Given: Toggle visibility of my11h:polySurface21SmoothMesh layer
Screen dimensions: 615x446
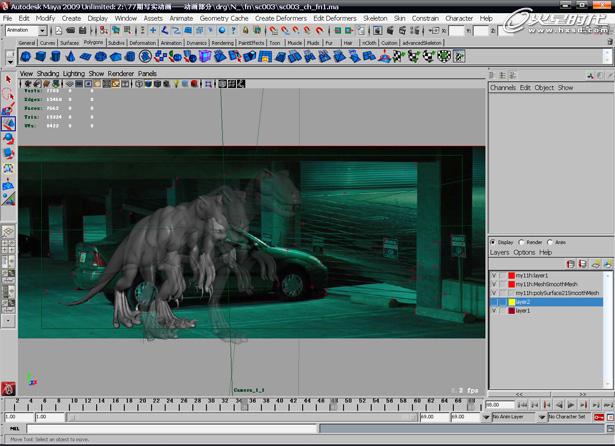Looking at the screenshot, I should click(494, 293).
